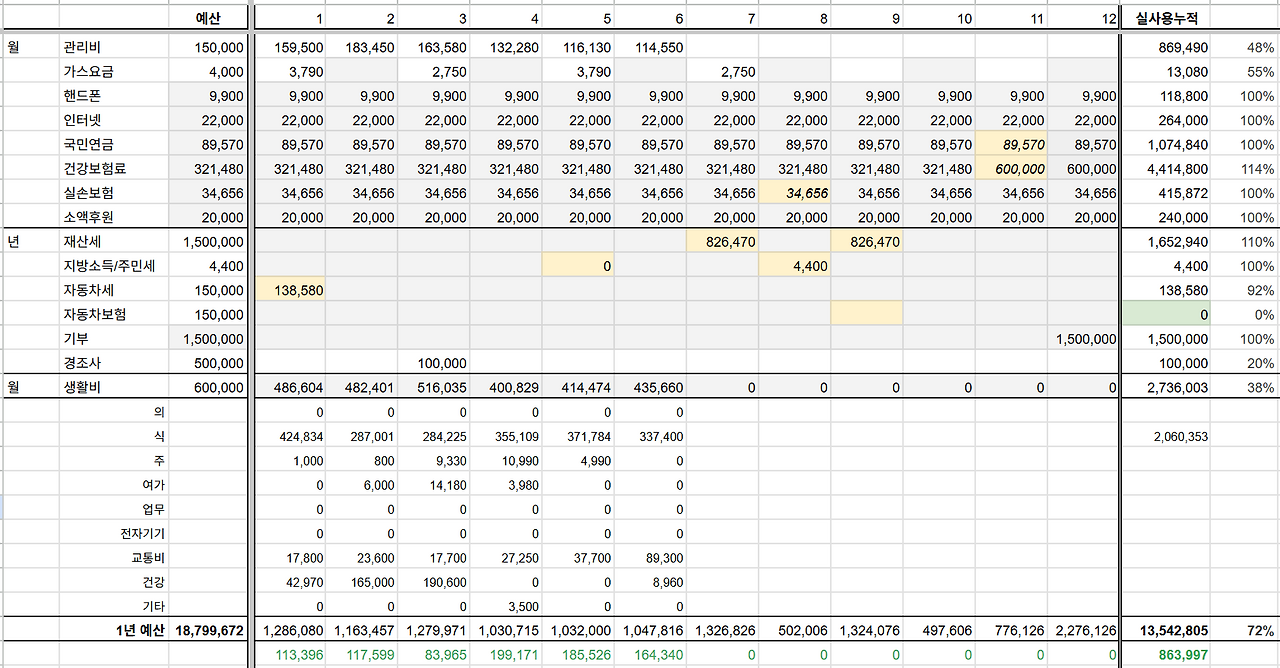The image size is (1280, 668).
Task: Select the green 863,997 cell
Action: 1167,654
